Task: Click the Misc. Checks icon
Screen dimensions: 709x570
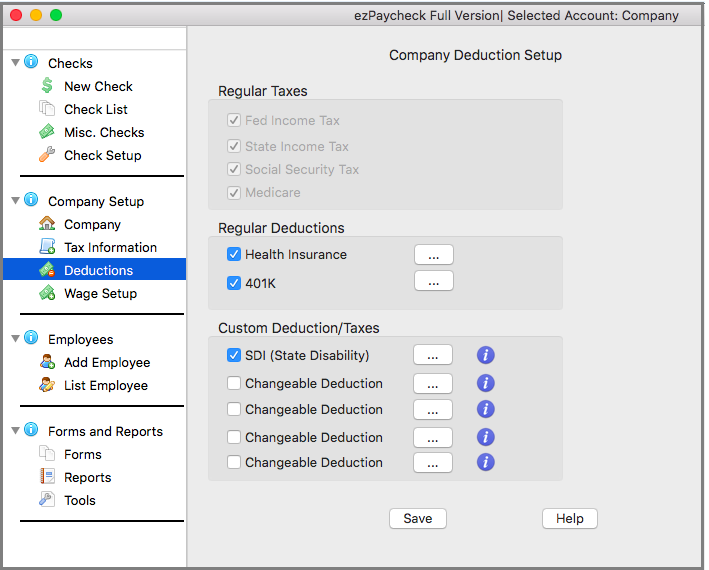Action: pyautogui.click(x=47, y=132)
